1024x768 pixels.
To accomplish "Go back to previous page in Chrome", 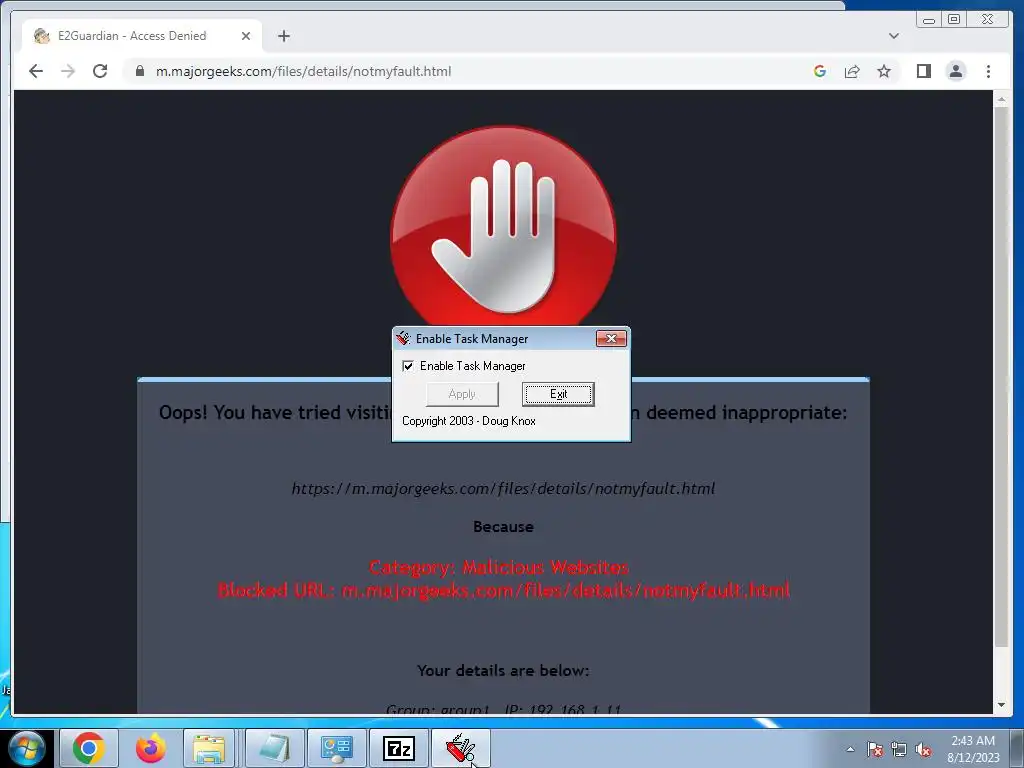I will click(x=36, y=71).
